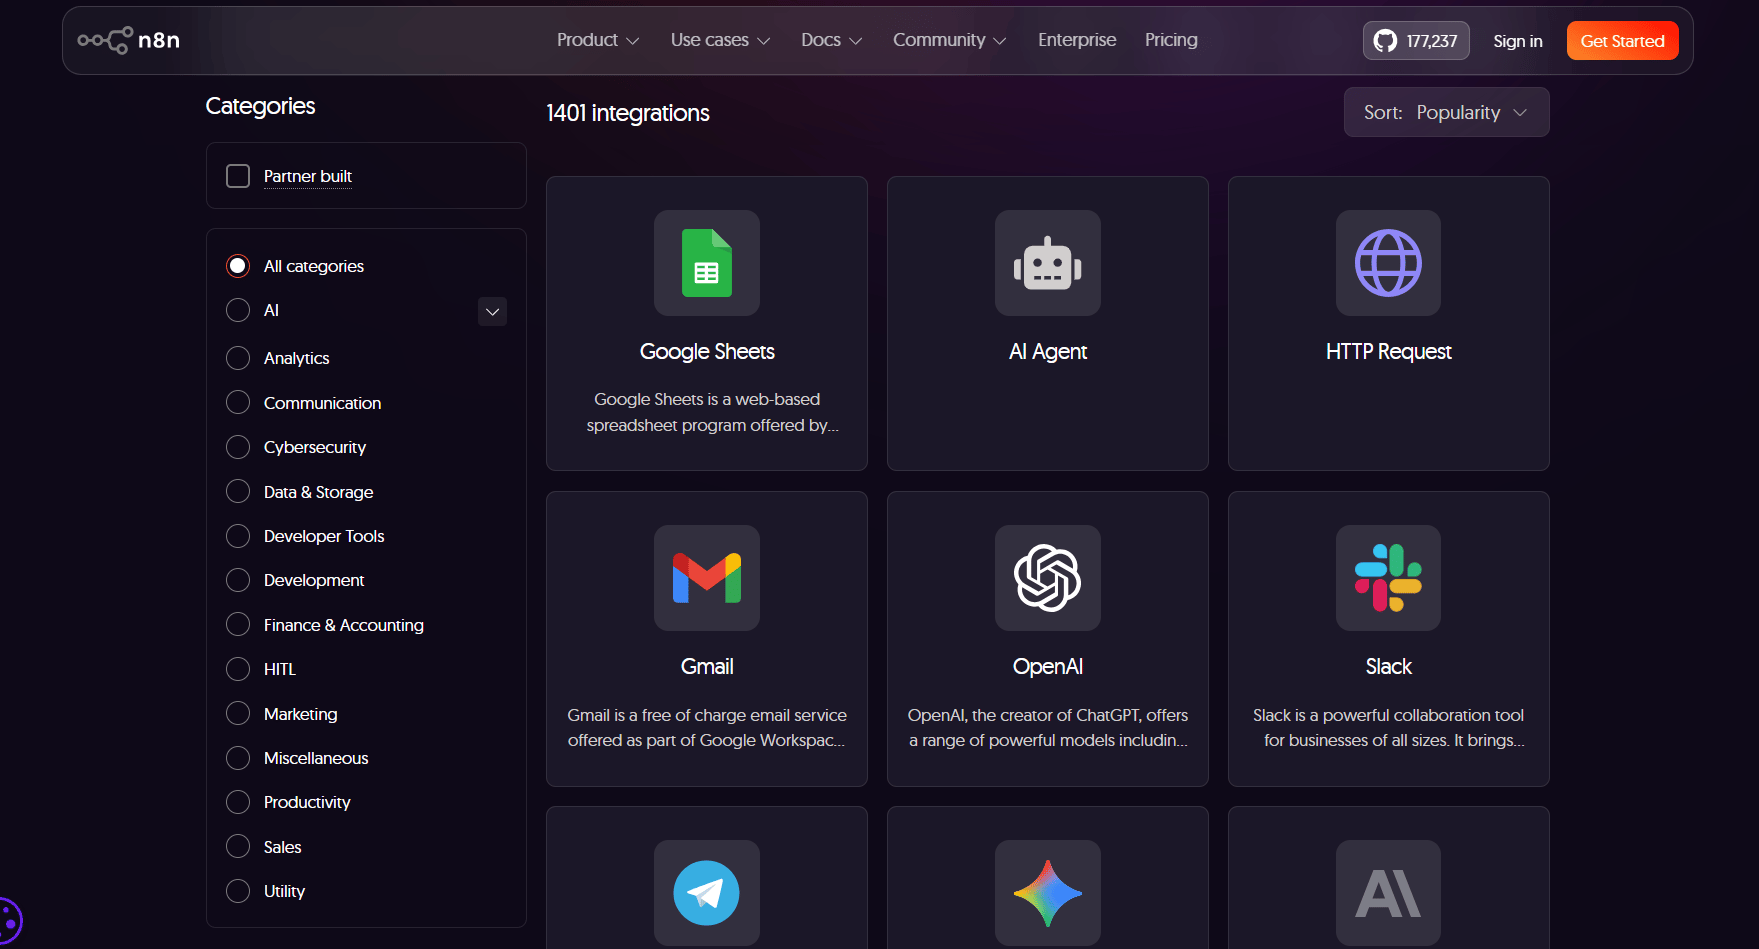Click the Partner built label text
Screen dimensions: 1759x949
pyautogui.click(x=308, y=177)
